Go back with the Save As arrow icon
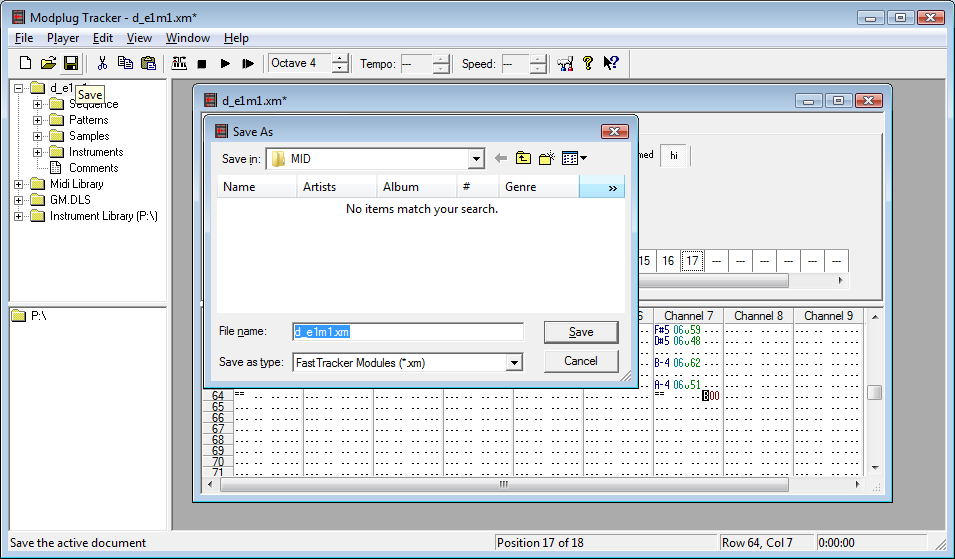This screenshot has height=559, width=955. point(501,158)
